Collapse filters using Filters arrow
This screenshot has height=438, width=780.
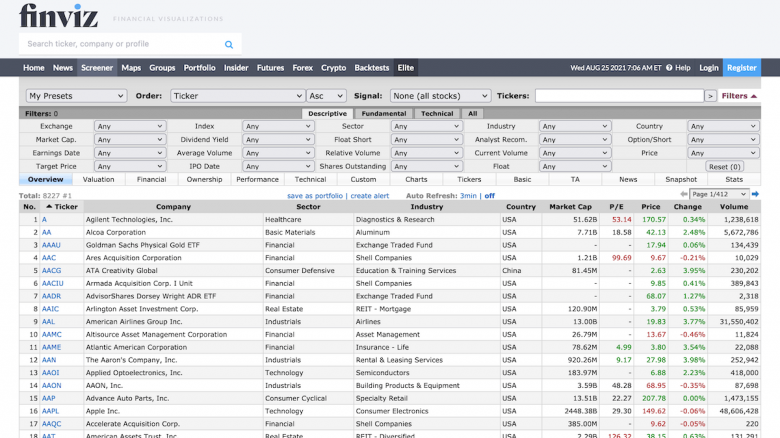[739, 96]
